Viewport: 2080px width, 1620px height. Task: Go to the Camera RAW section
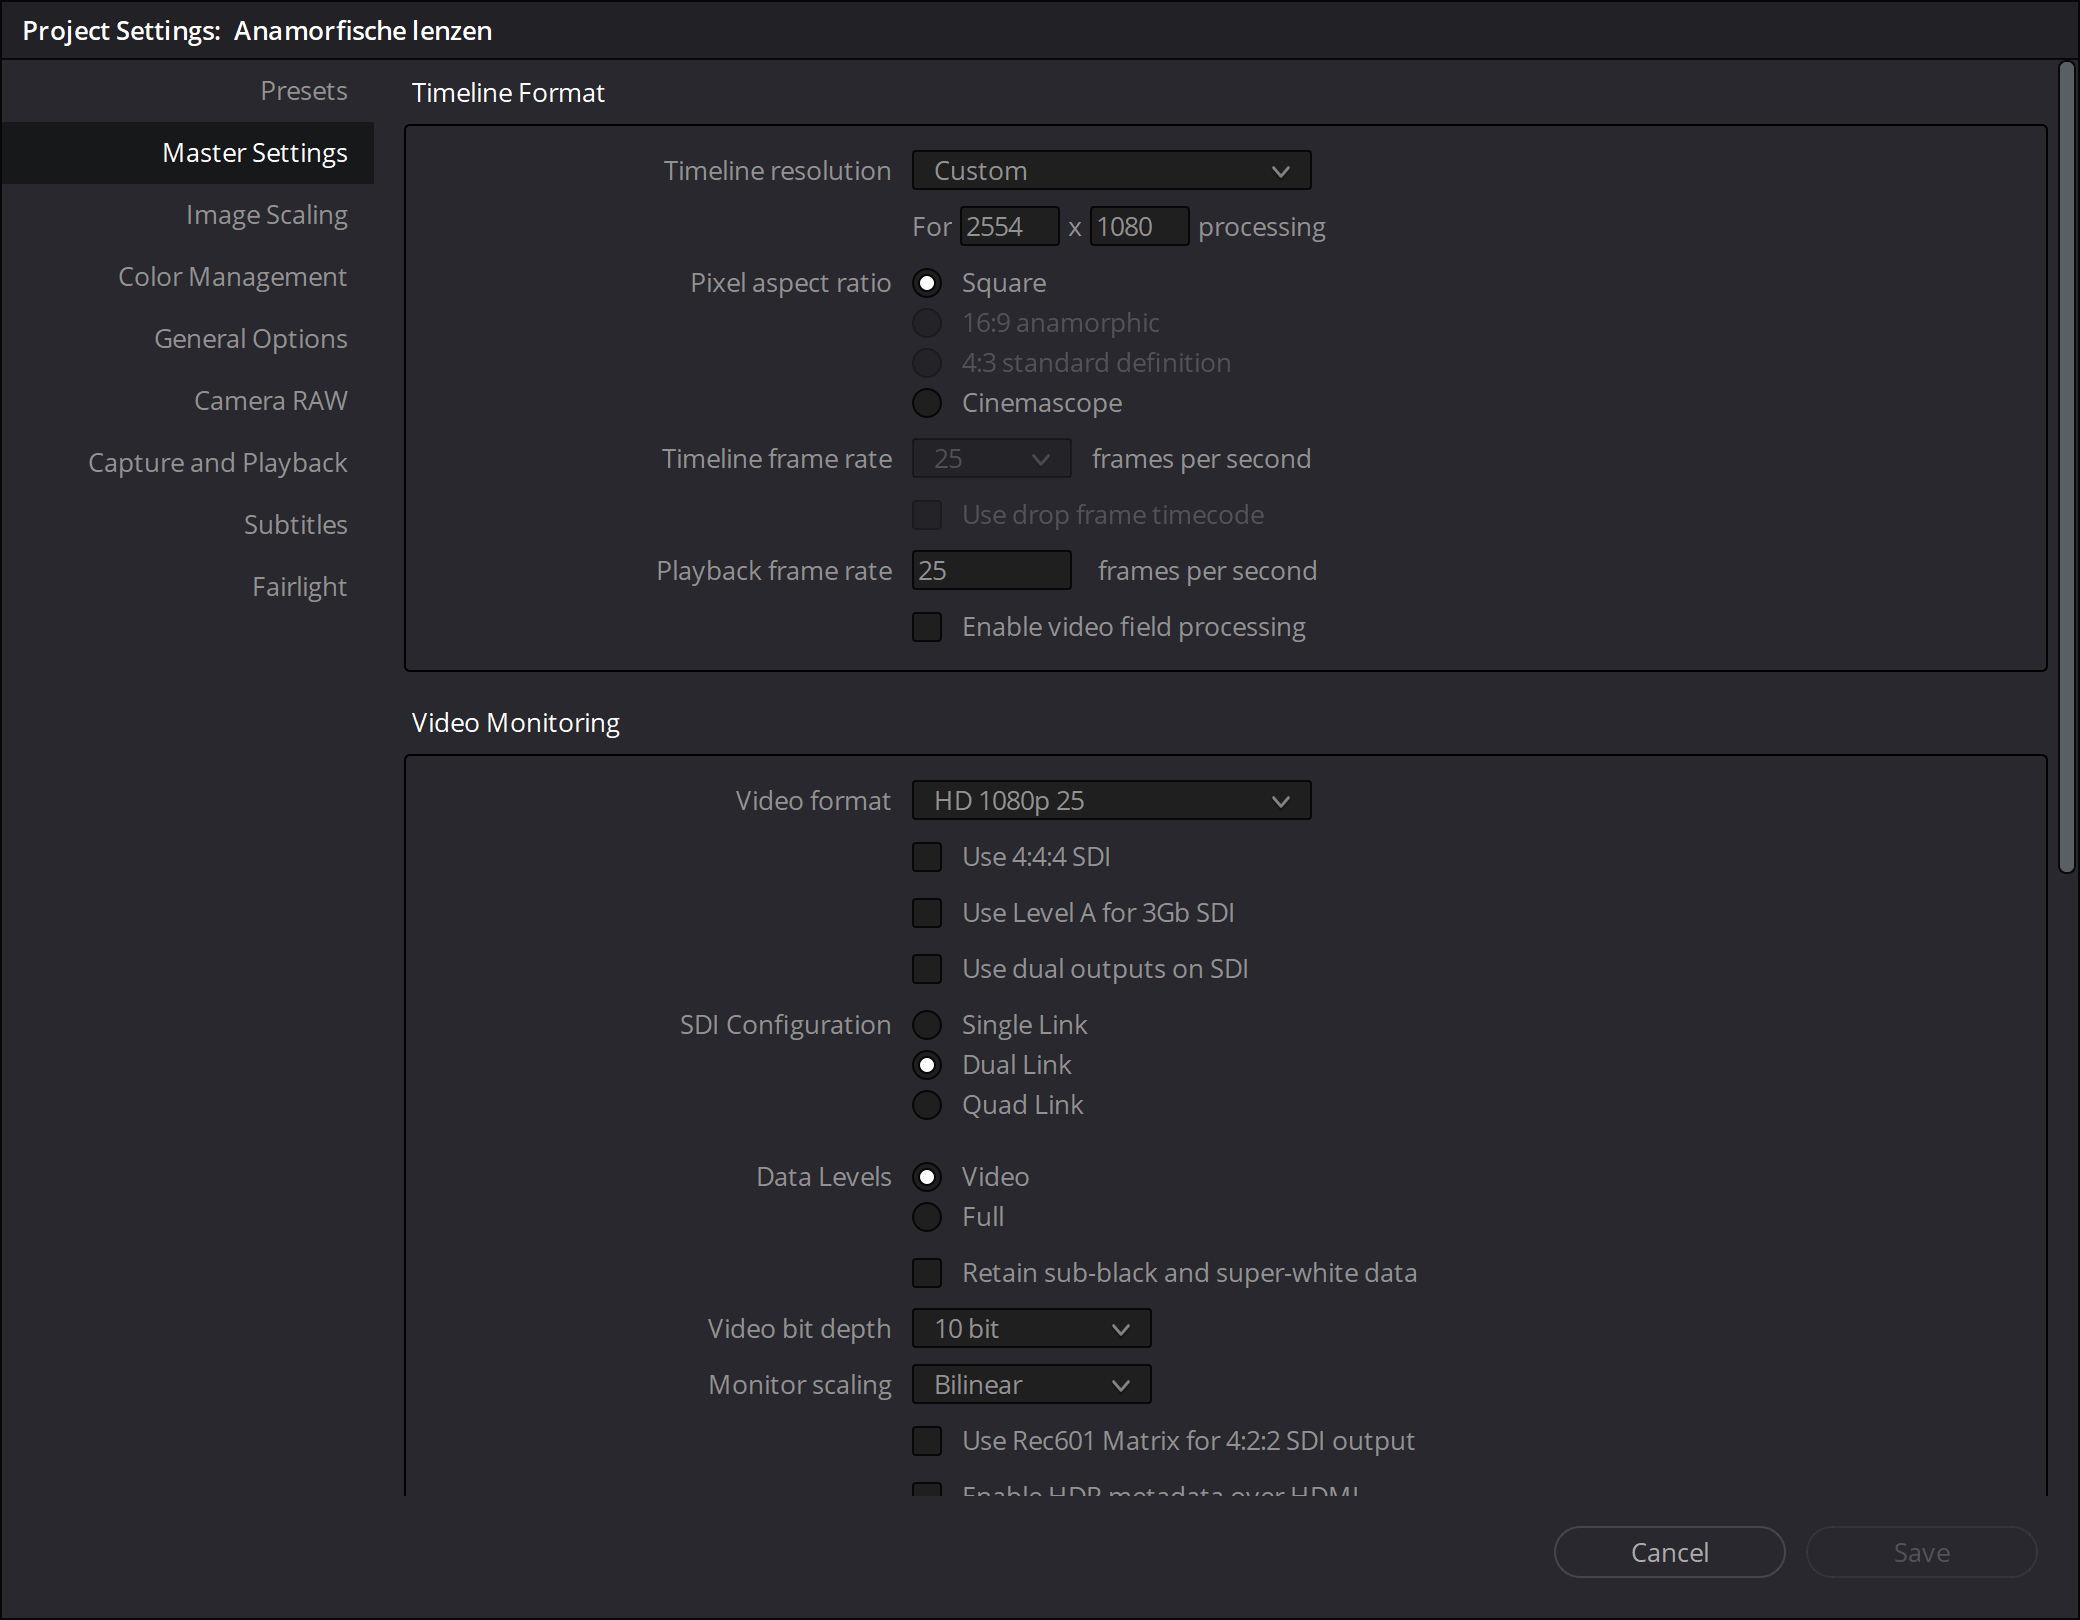coord(271,400)
